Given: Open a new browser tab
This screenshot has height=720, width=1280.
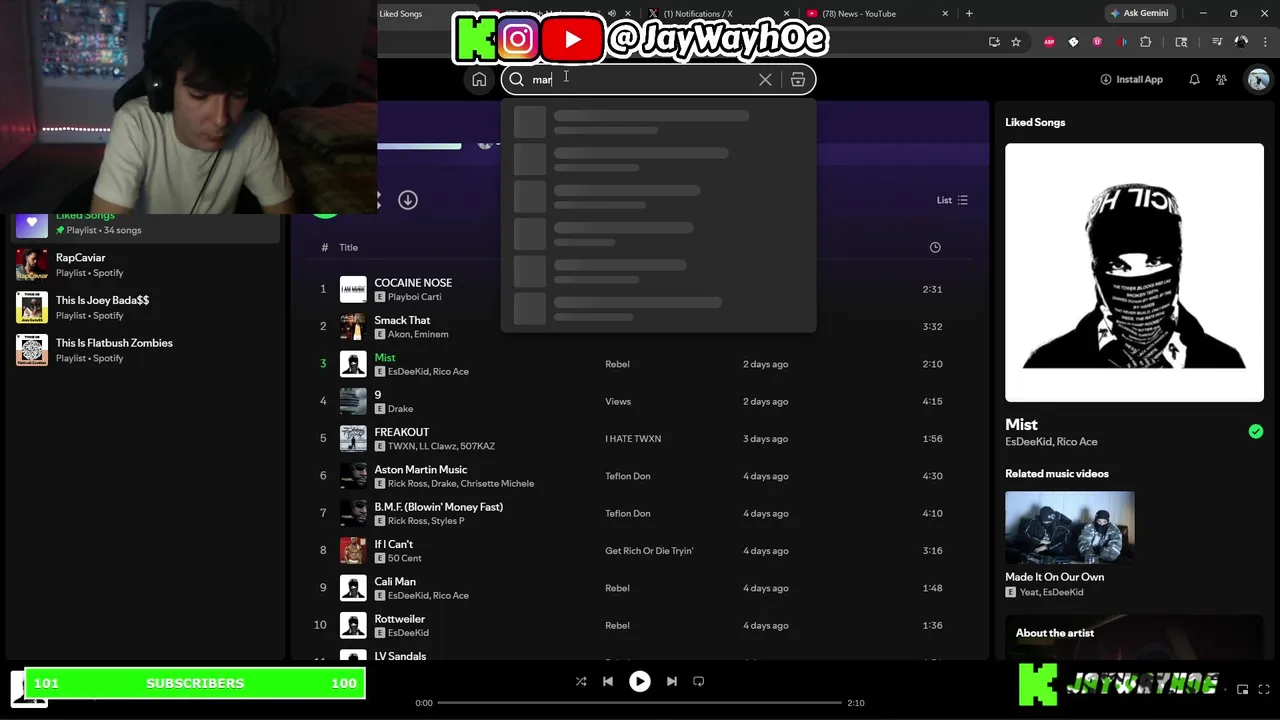Looking at the screenshot, I should pos(969,14).
